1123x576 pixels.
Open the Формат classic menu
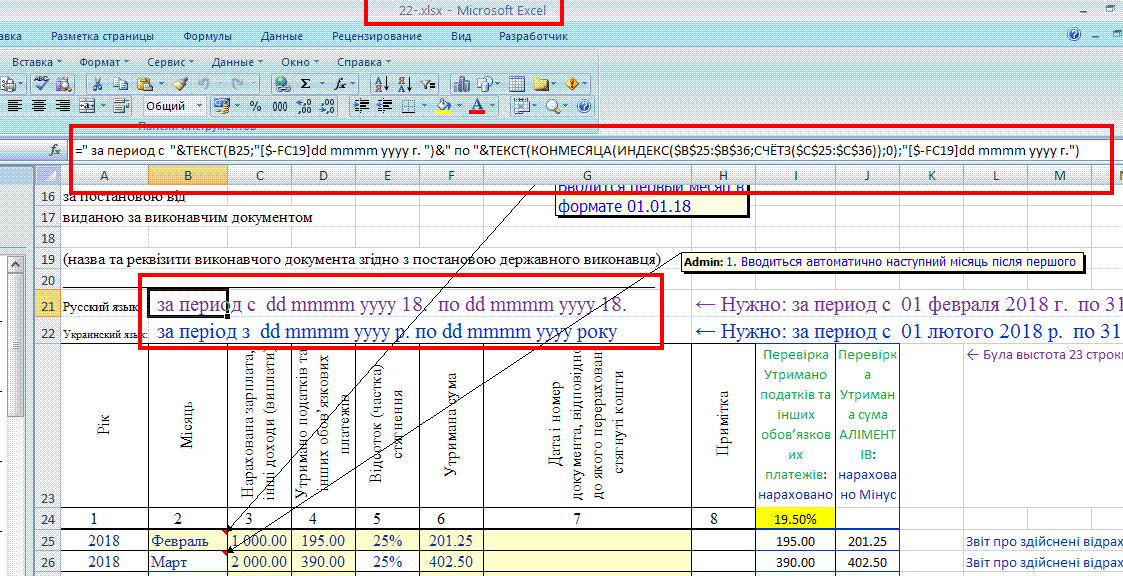pos(104,62)
